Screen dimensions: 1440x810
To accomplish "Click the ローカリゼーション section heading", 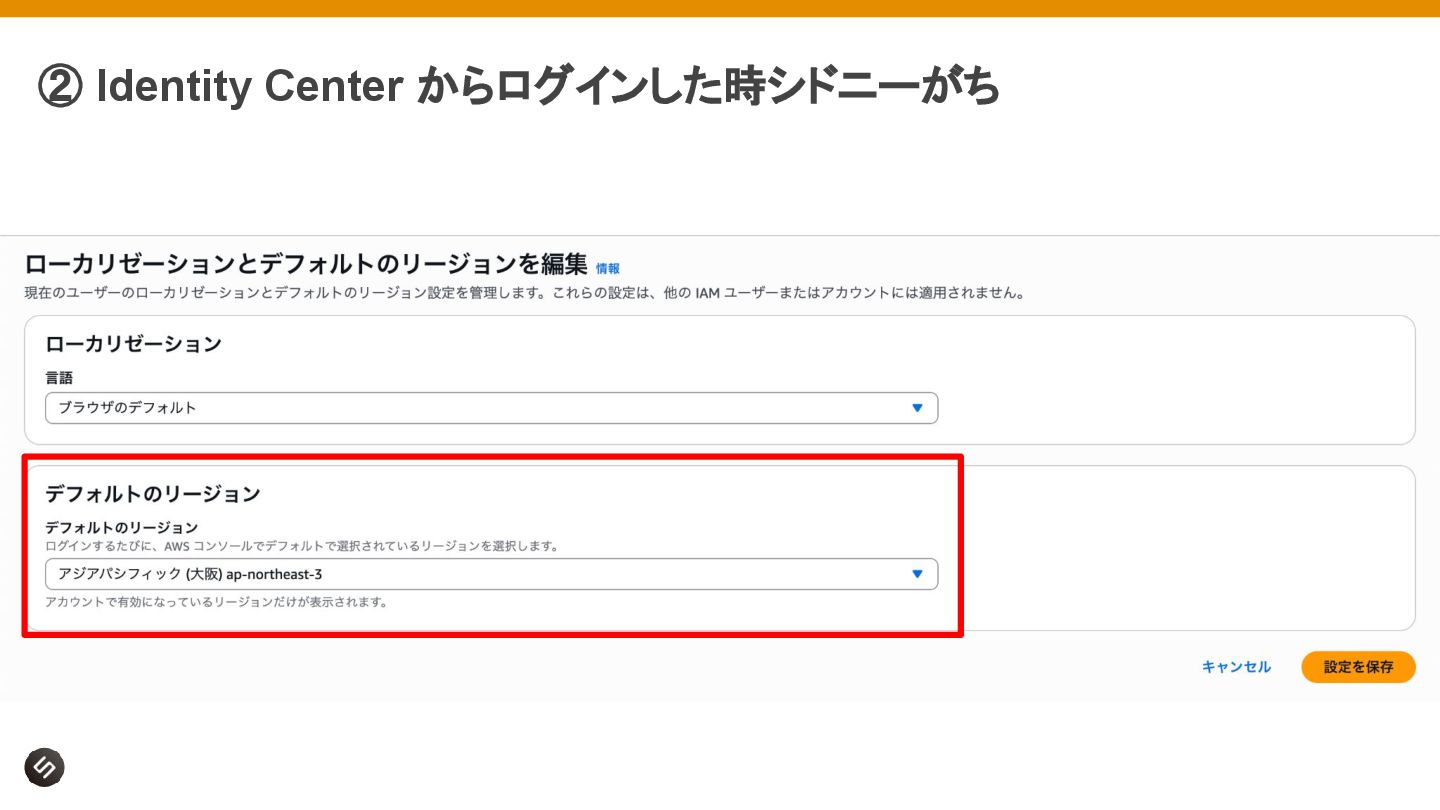I will coord(133,344).
